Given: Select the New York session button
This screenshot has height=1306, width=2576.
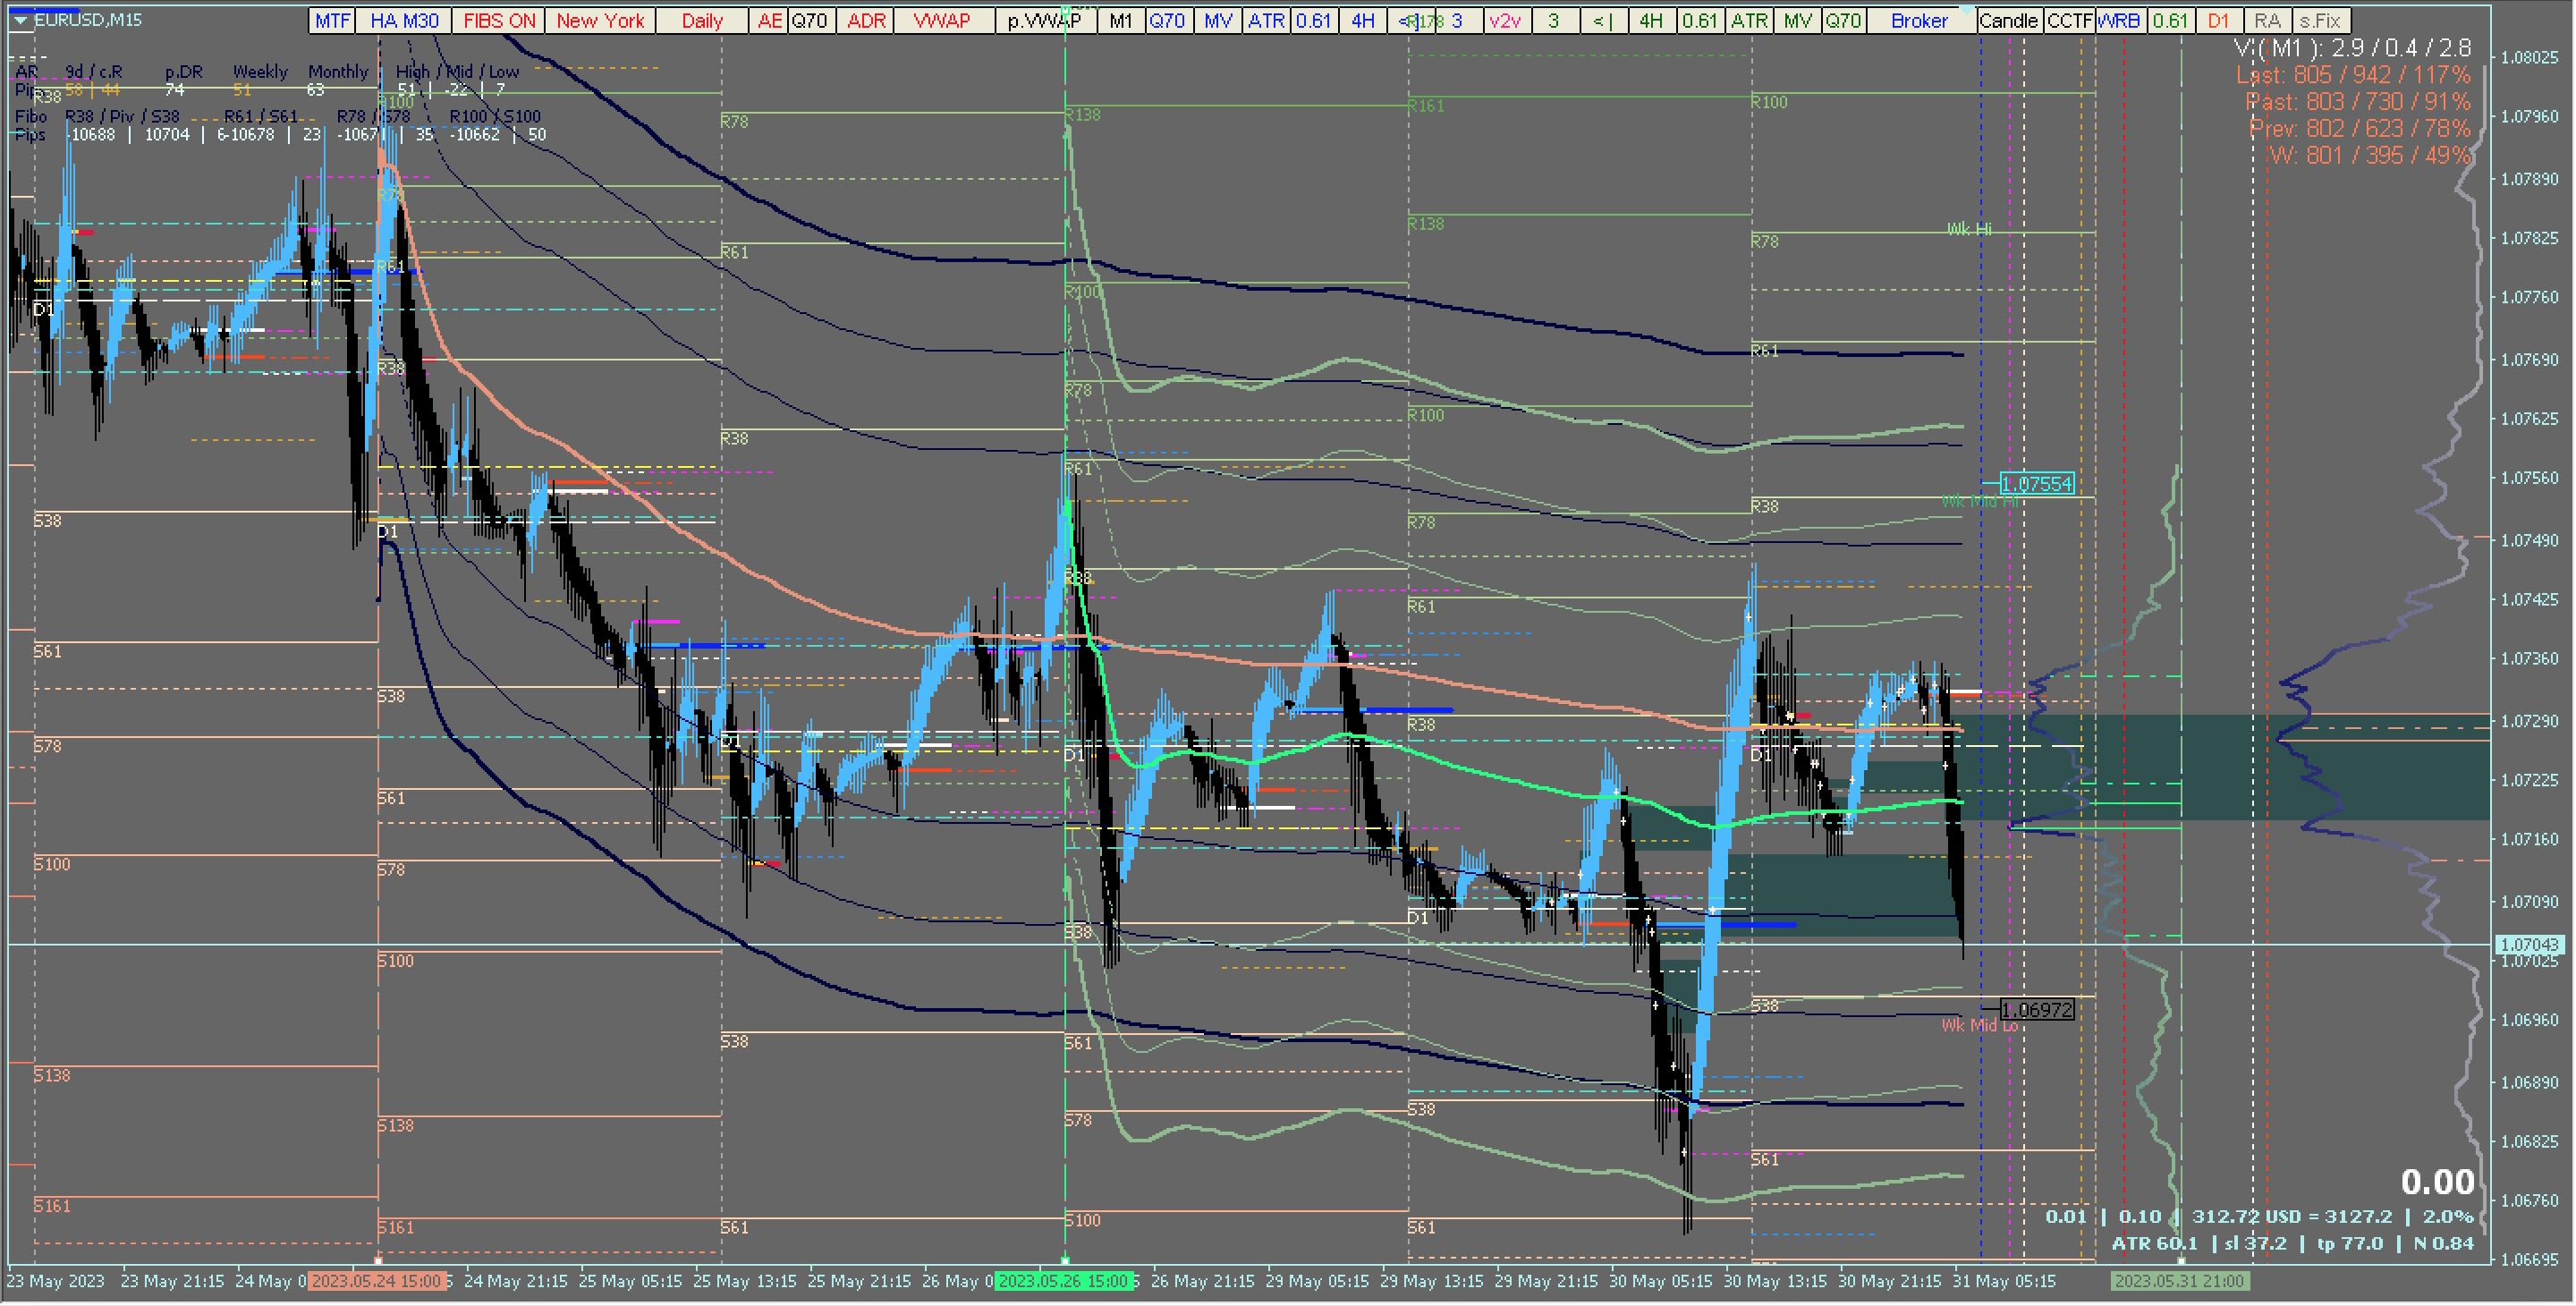Looking at the screenshot, I should click(x=600, y=21).
